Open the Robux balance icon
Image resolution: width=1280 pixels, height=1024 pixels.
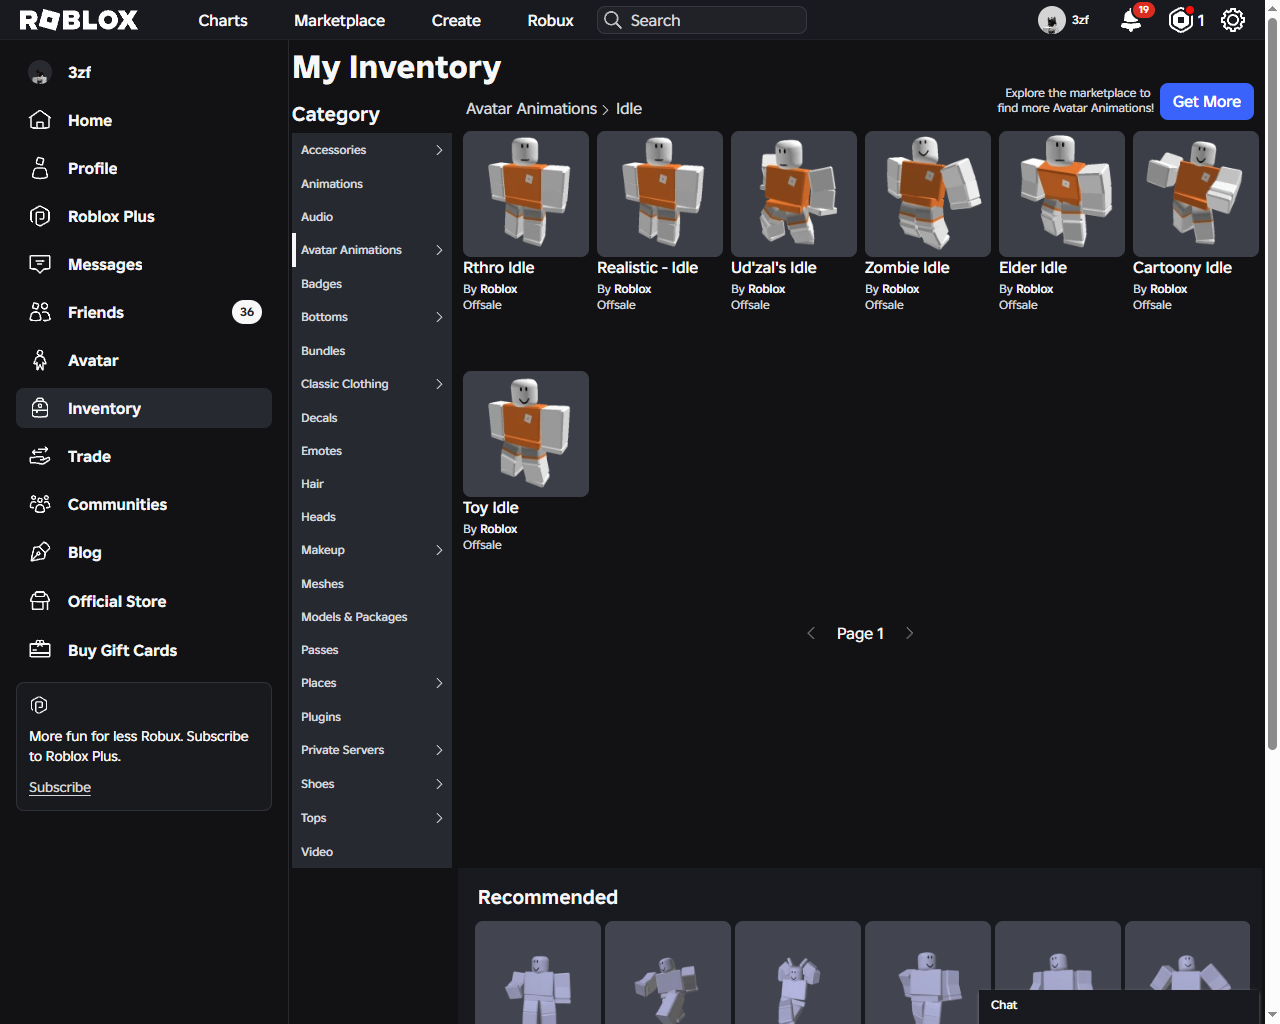click(1180, 20)
